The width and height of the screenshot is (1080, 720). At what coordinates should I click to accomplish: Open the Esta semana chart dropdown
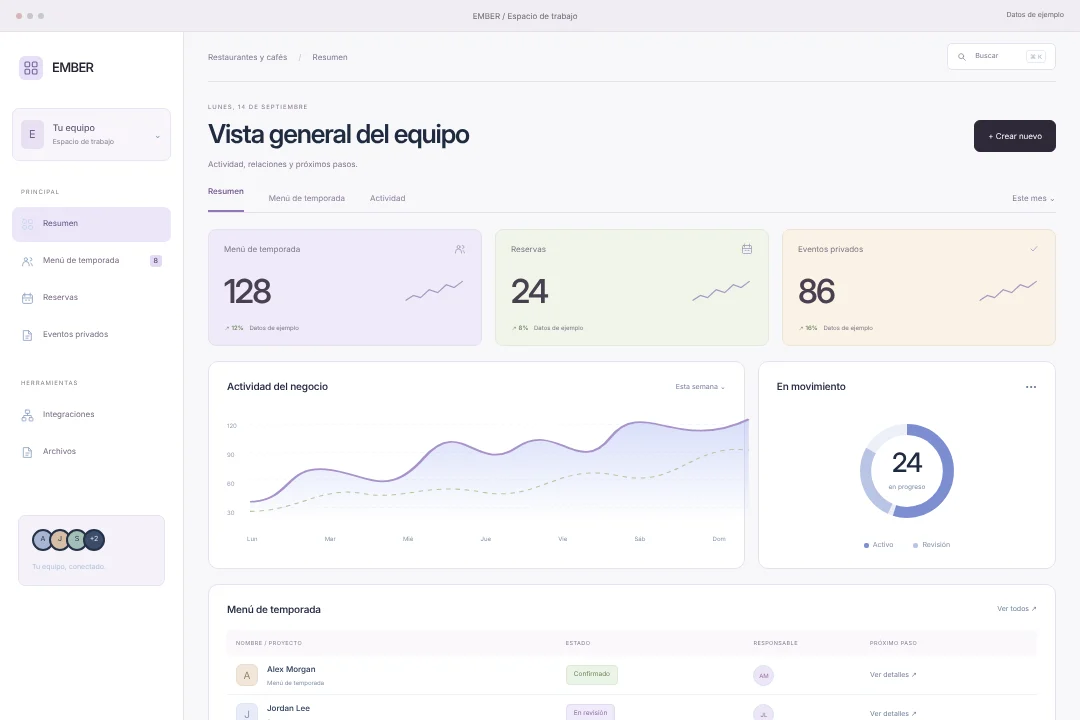[700, 387]
